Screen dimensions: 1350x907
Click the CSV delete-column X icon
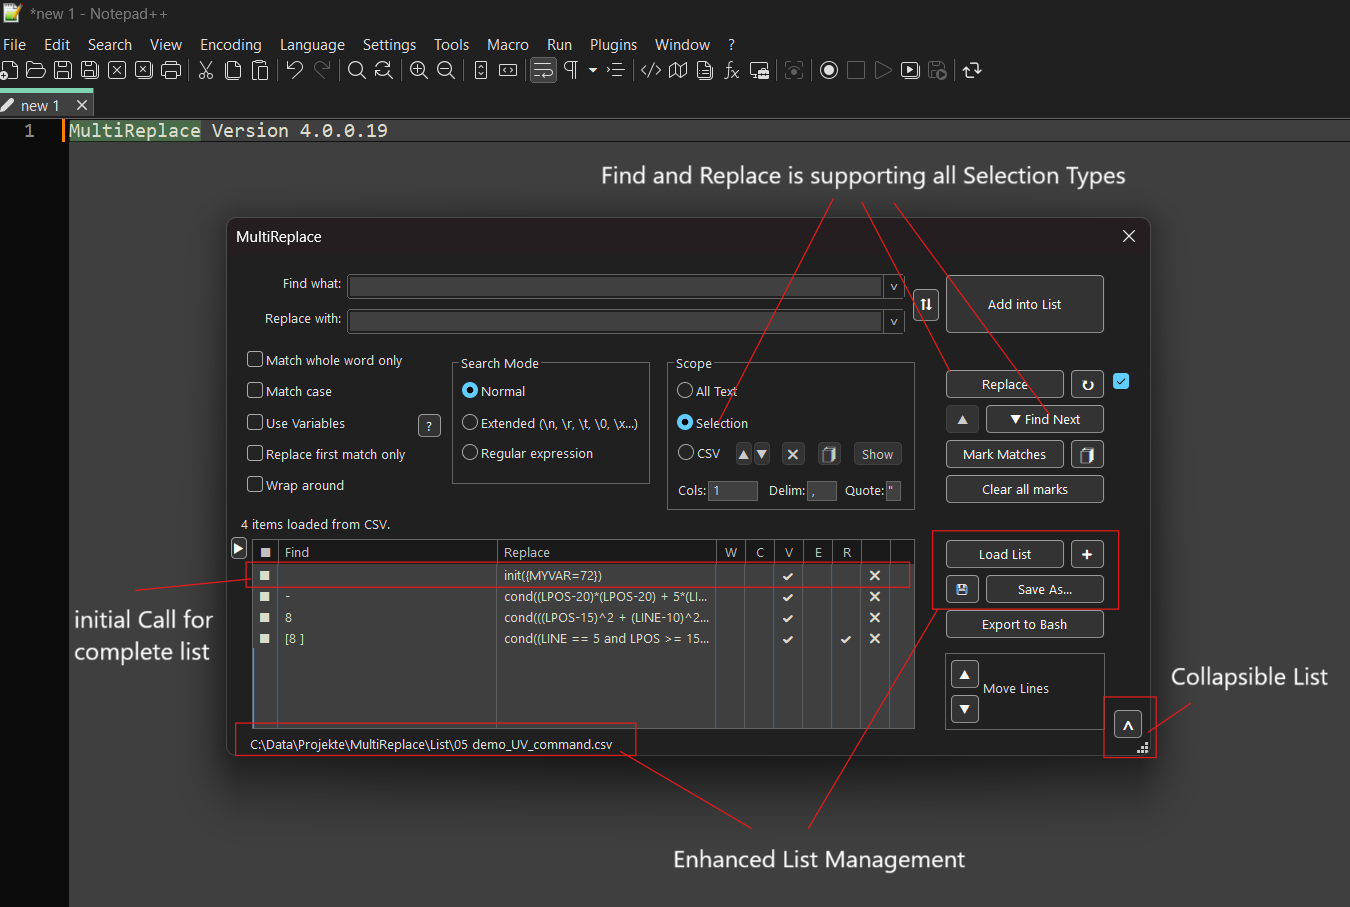(793, 454)
